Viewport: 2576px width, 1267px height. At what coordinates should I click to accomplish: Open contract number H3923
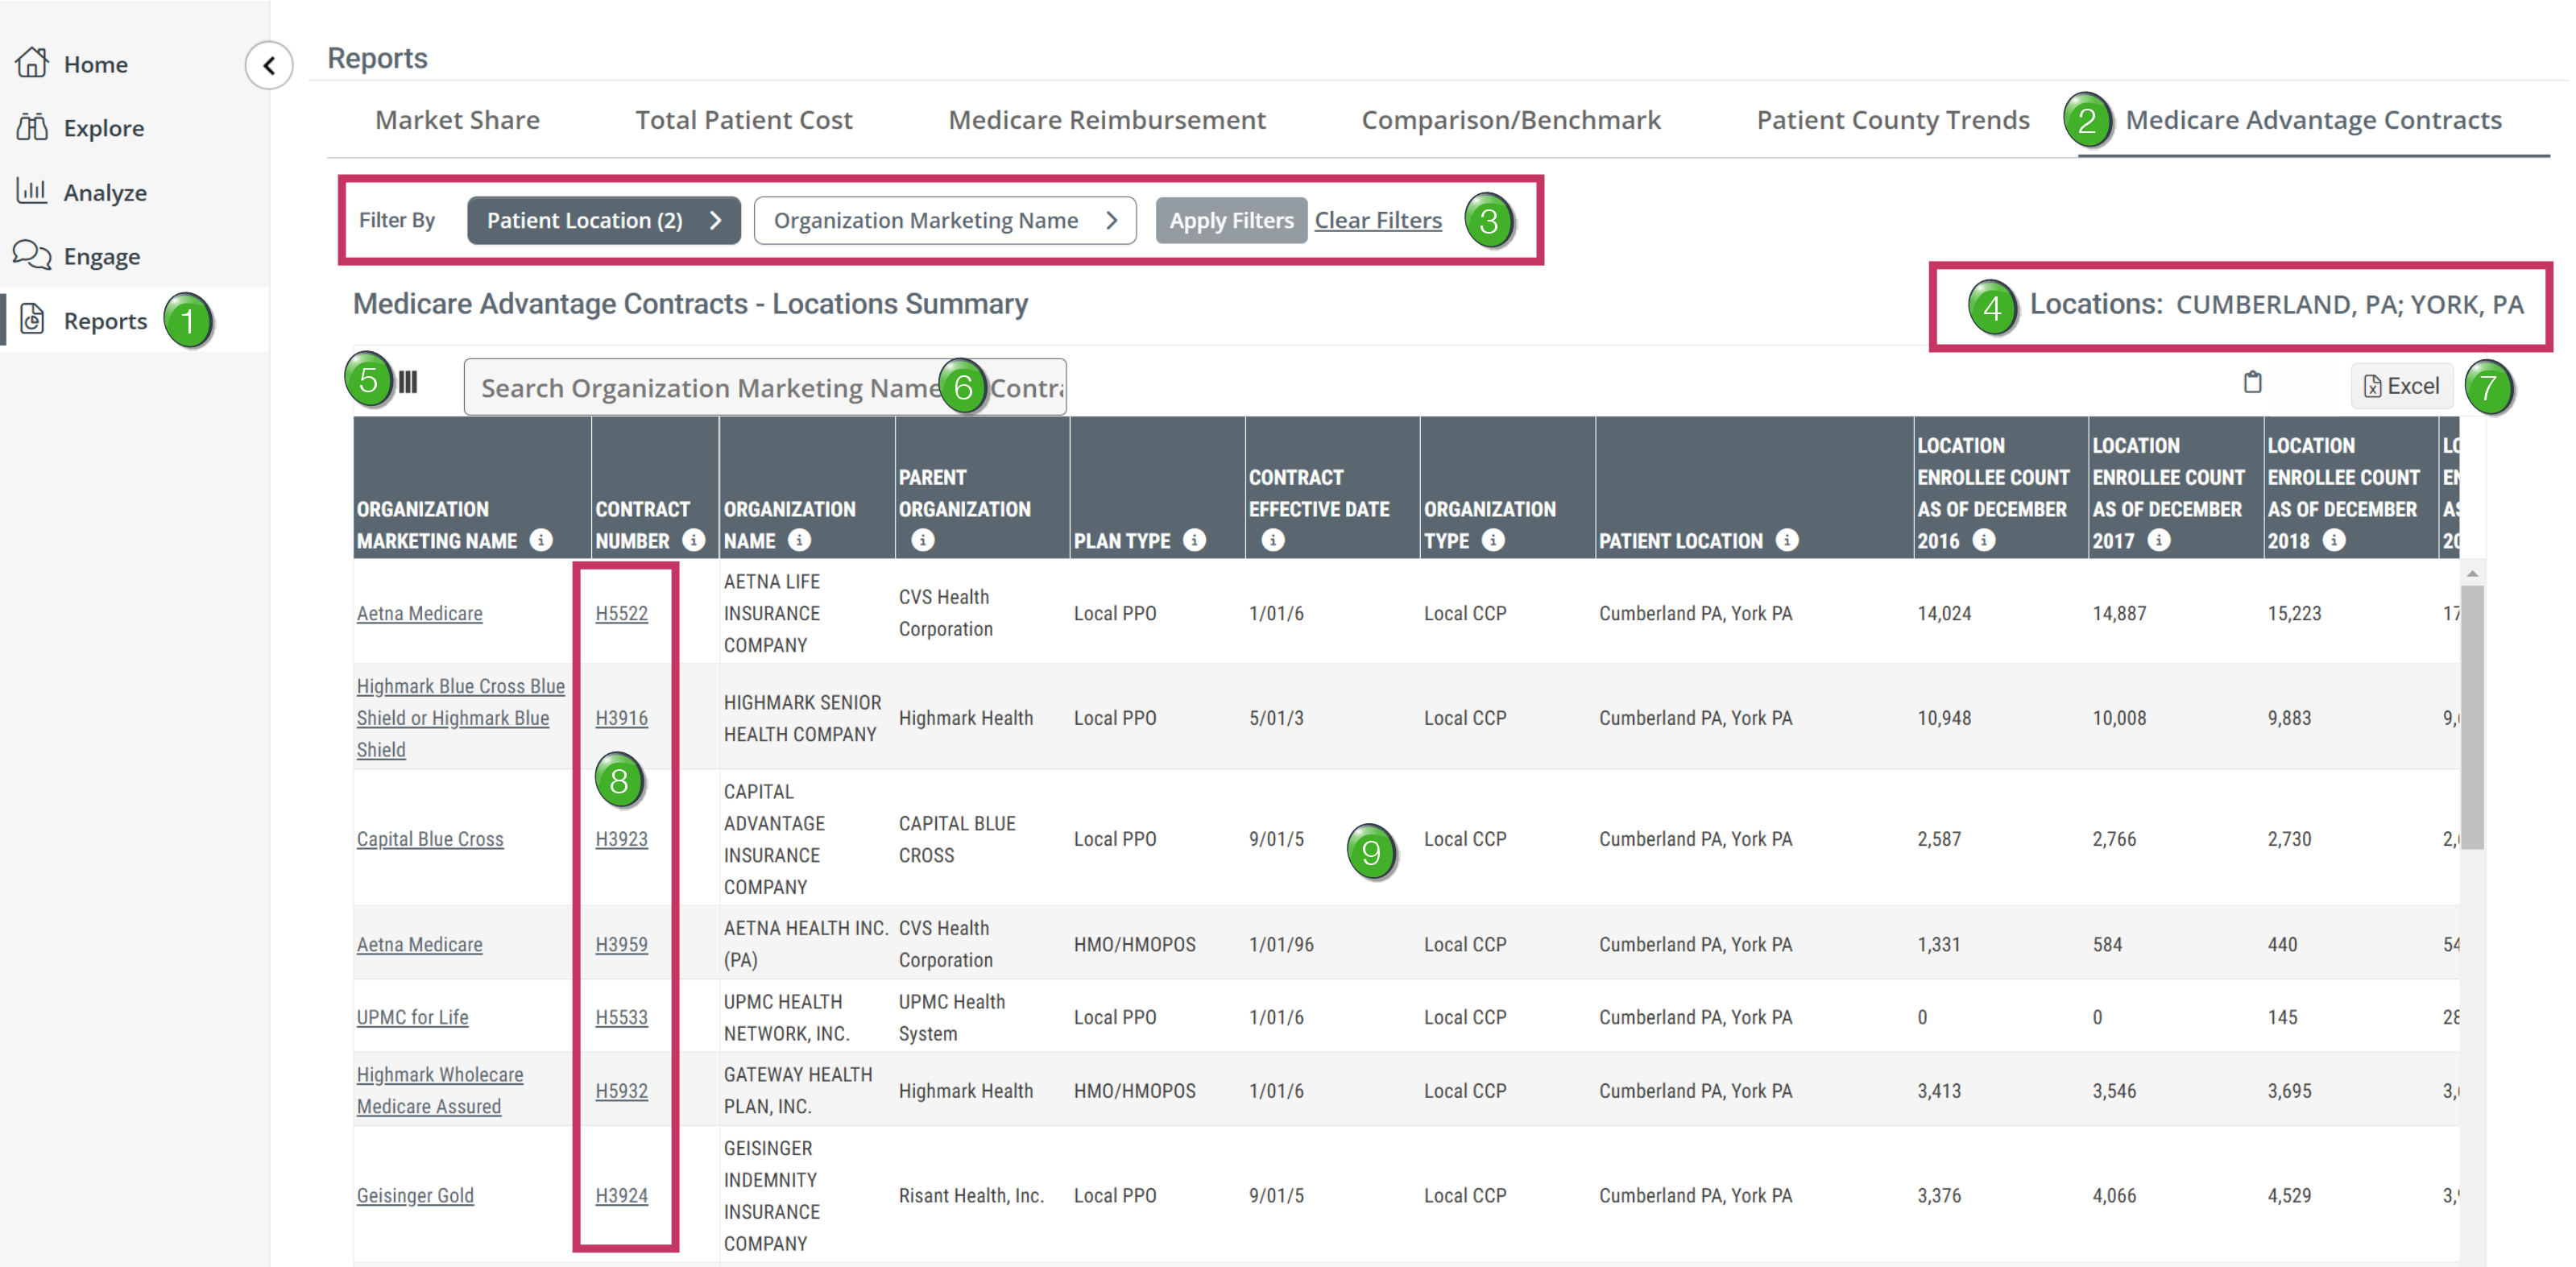[621, 839]
